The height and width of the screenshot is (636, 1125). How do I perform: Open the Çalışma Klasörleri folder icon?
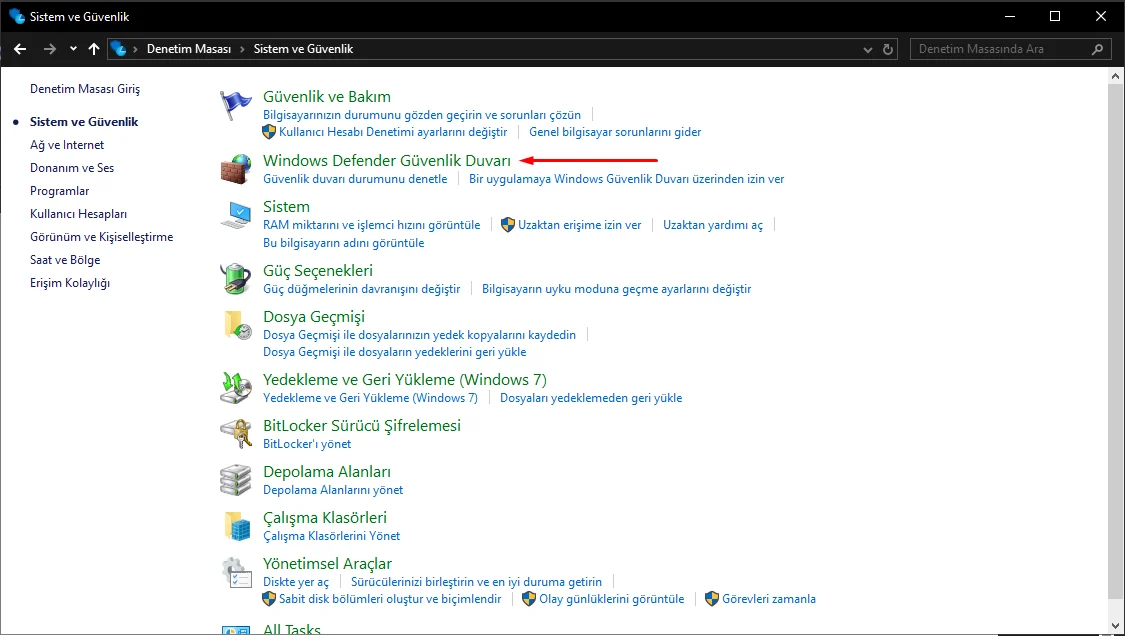237,526
